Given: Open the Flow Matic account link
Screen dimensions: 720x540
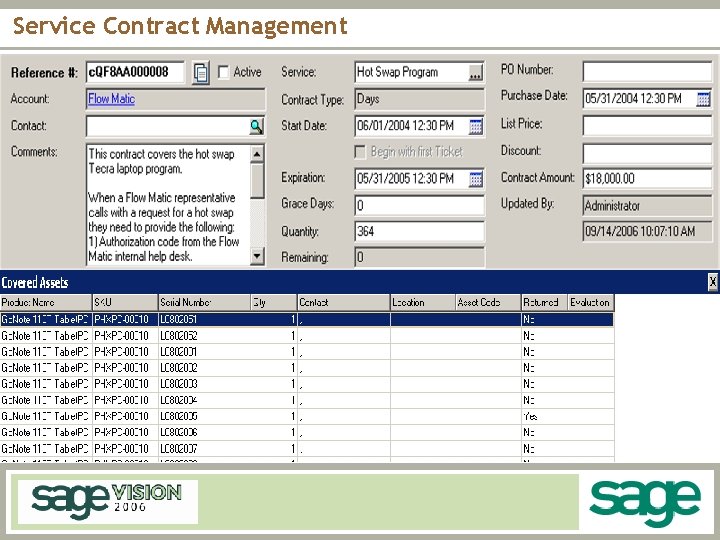Looking at the screenshot, I should tap(111, 99).
